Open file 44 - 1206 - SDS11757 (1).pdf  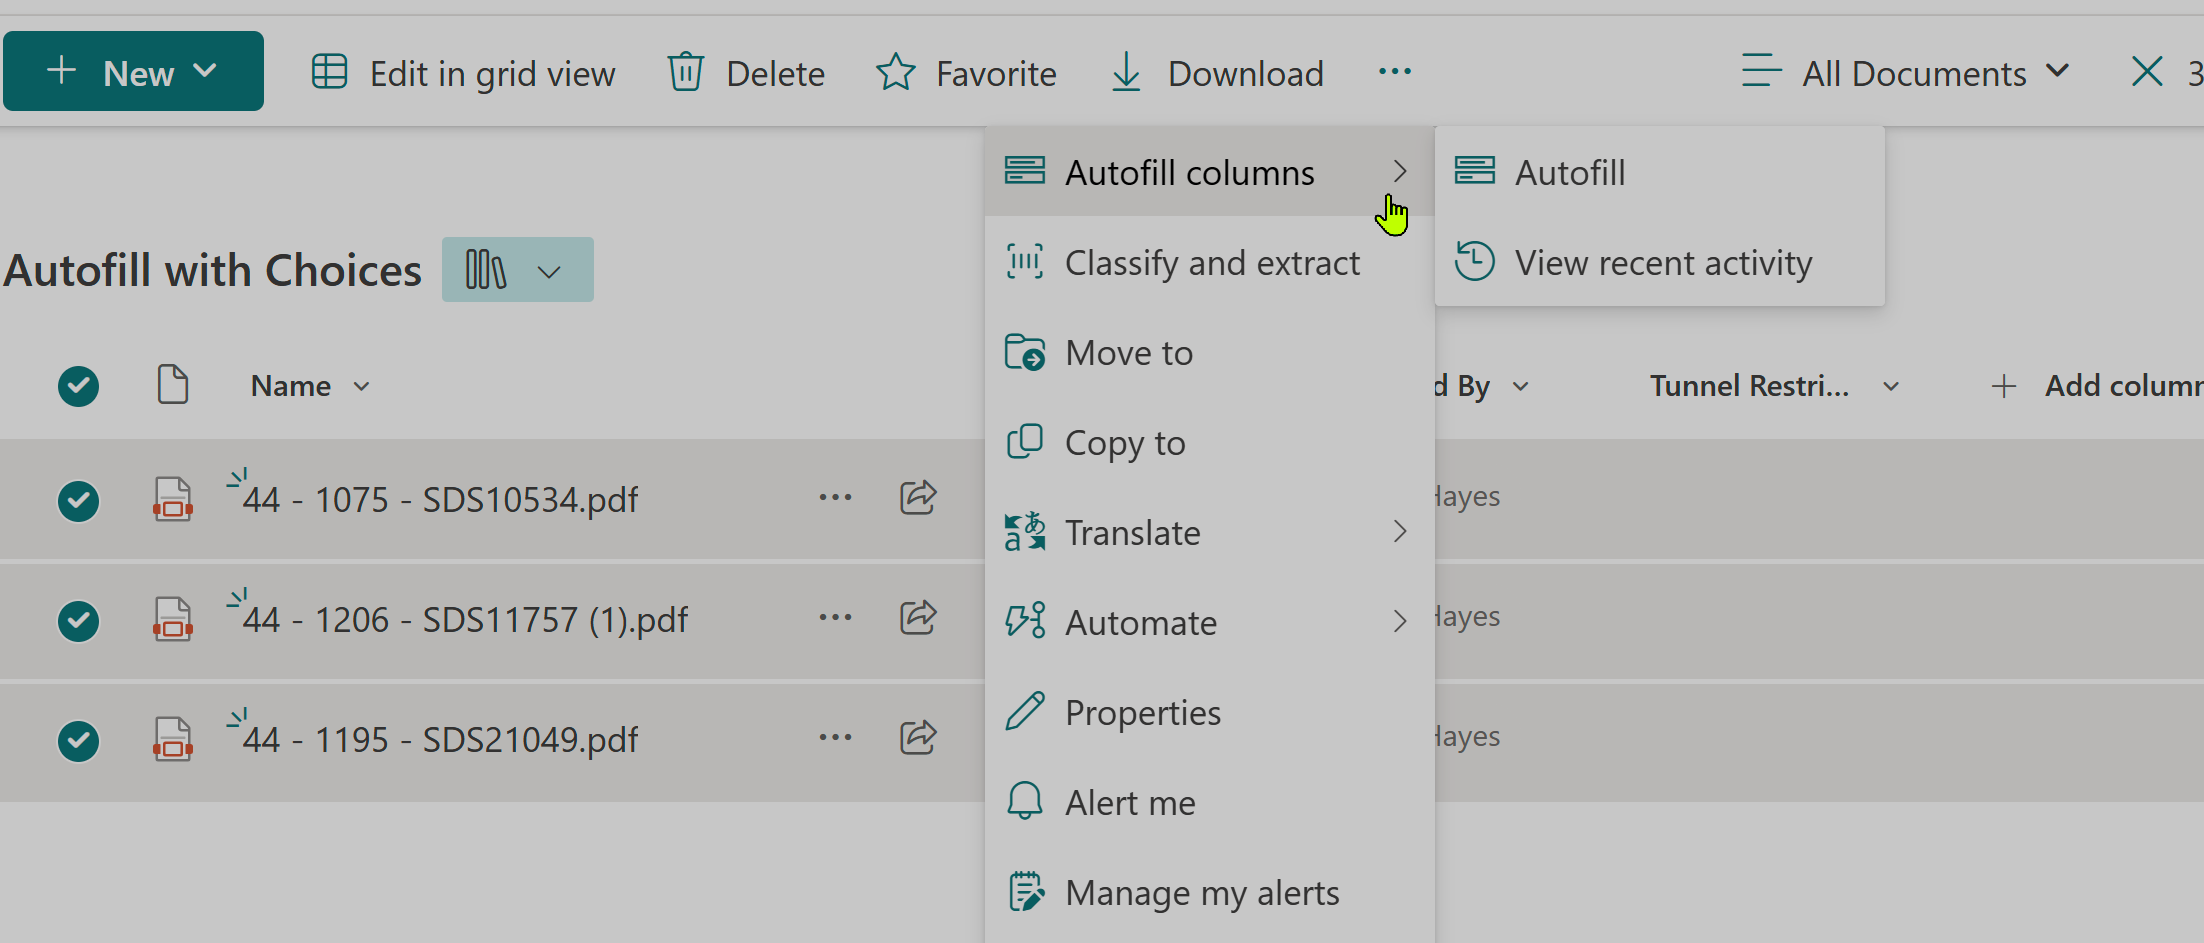point(465,619)
